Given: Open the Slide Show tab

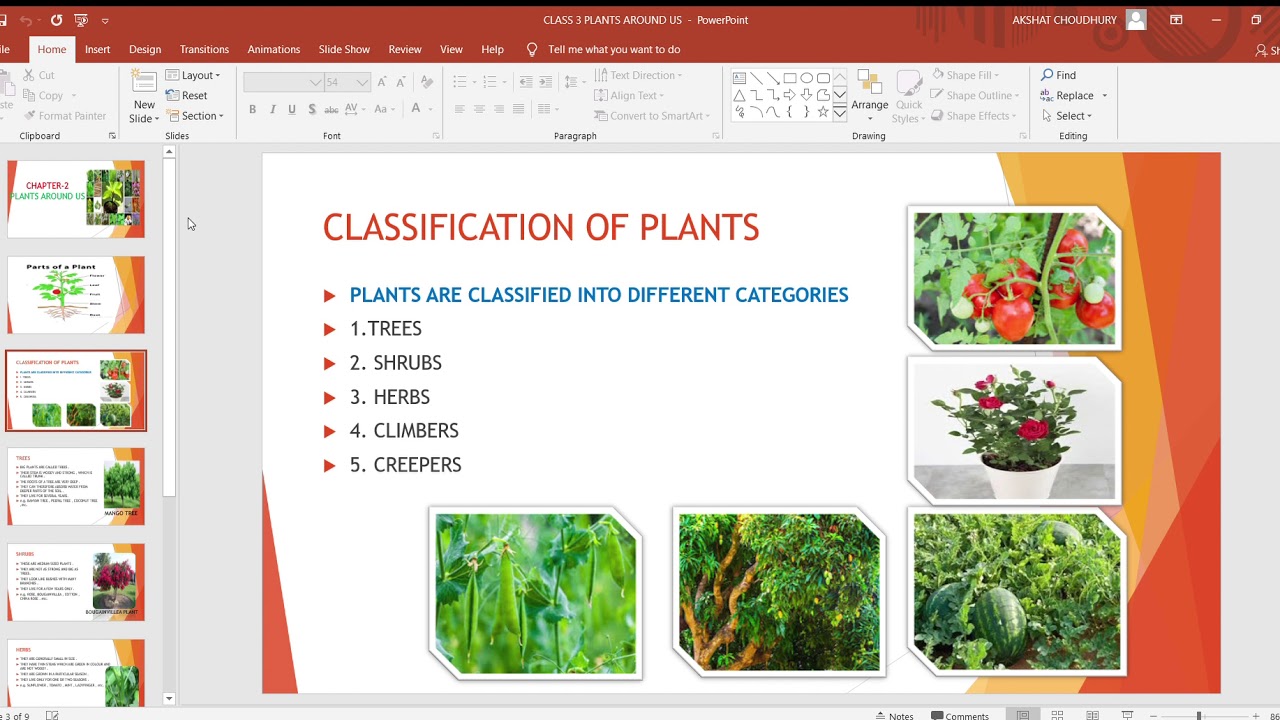Looking at the screenshot, I should (344, 49).
